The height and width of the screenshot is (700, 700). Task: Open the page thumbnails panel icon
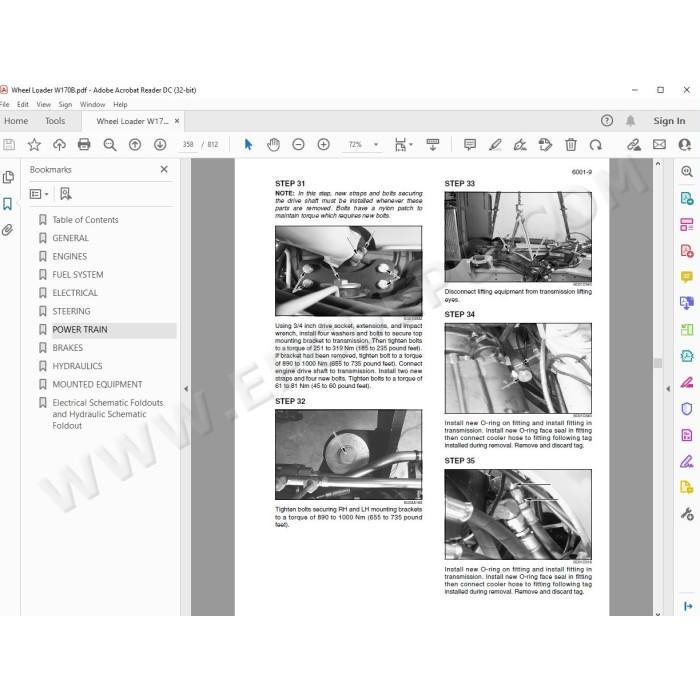pos(8,177)
